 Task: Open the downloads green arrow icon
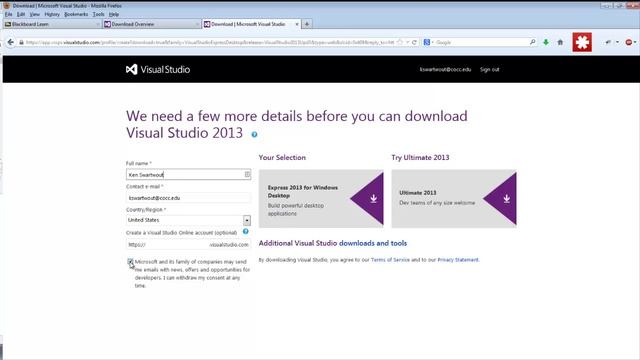click(x=546, y=42)
